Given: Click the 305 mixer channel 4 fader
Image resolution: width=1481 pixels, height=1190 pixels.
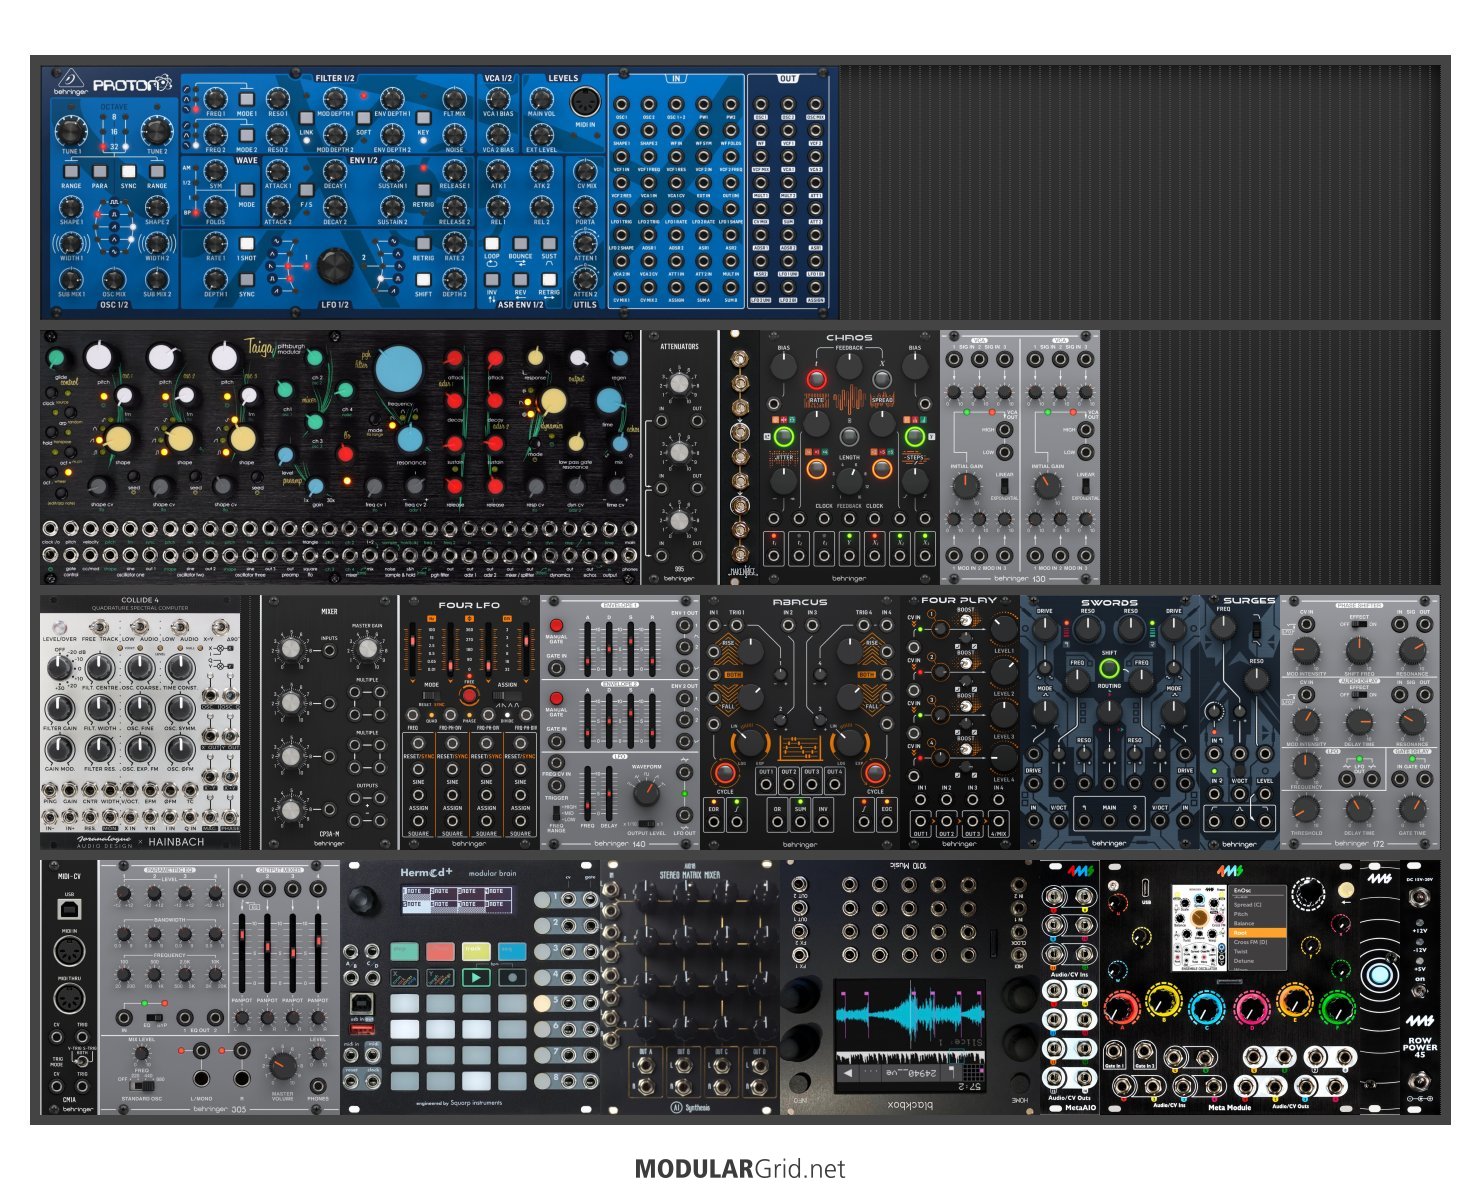Looking at the screenshot, I should coord(318,951).
